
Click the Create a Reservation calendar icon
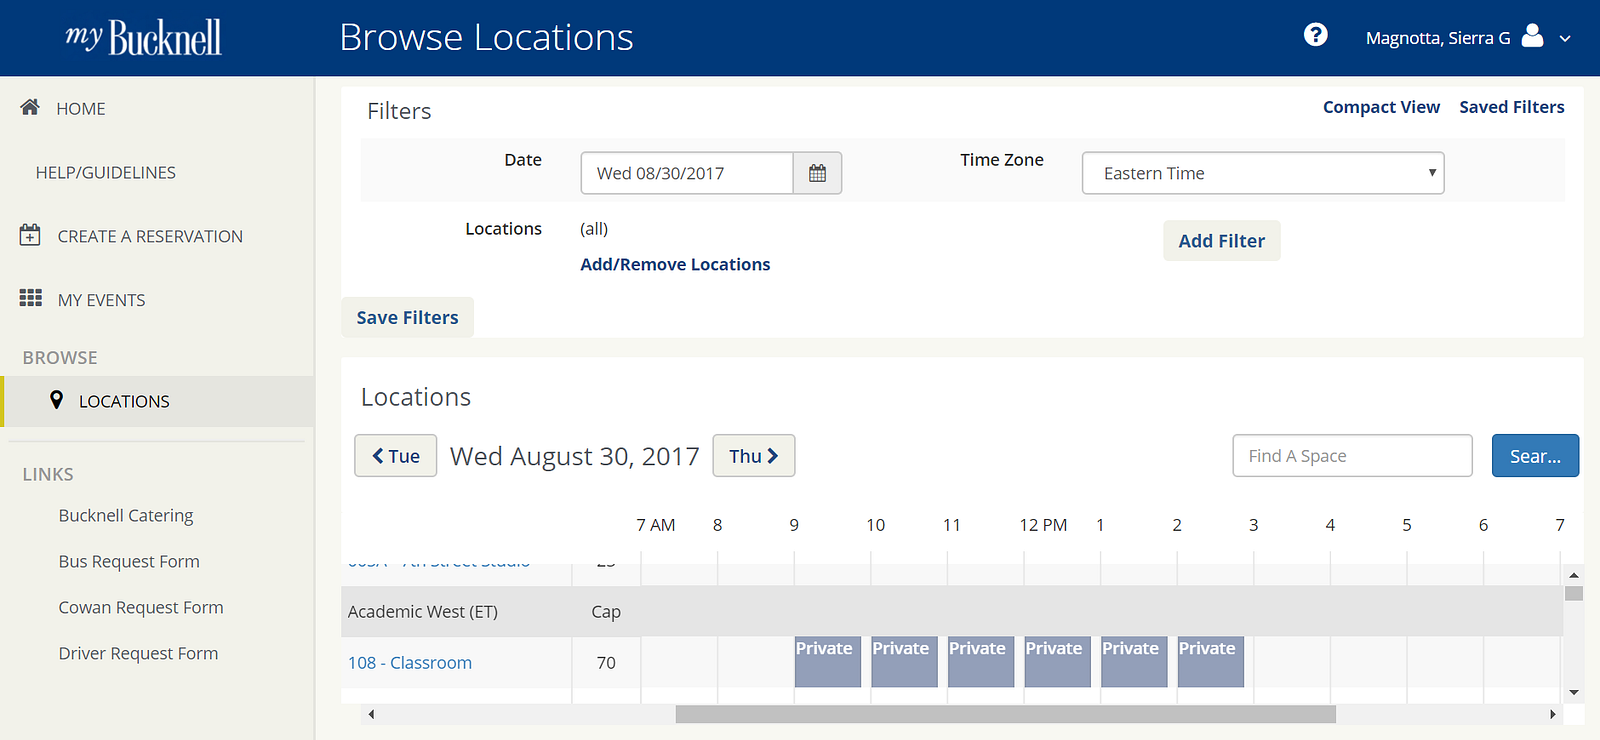(30, 236)
